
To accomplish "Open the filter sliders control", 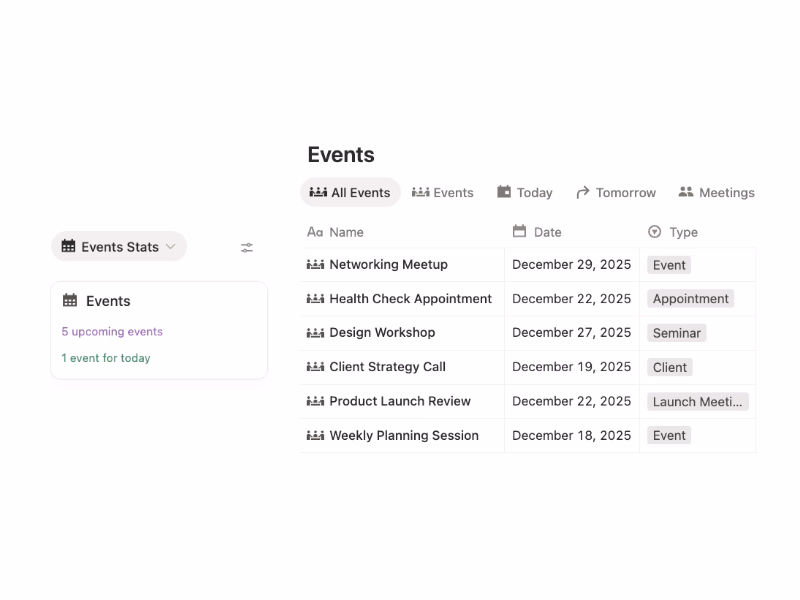I will click(x=247, y=246).
